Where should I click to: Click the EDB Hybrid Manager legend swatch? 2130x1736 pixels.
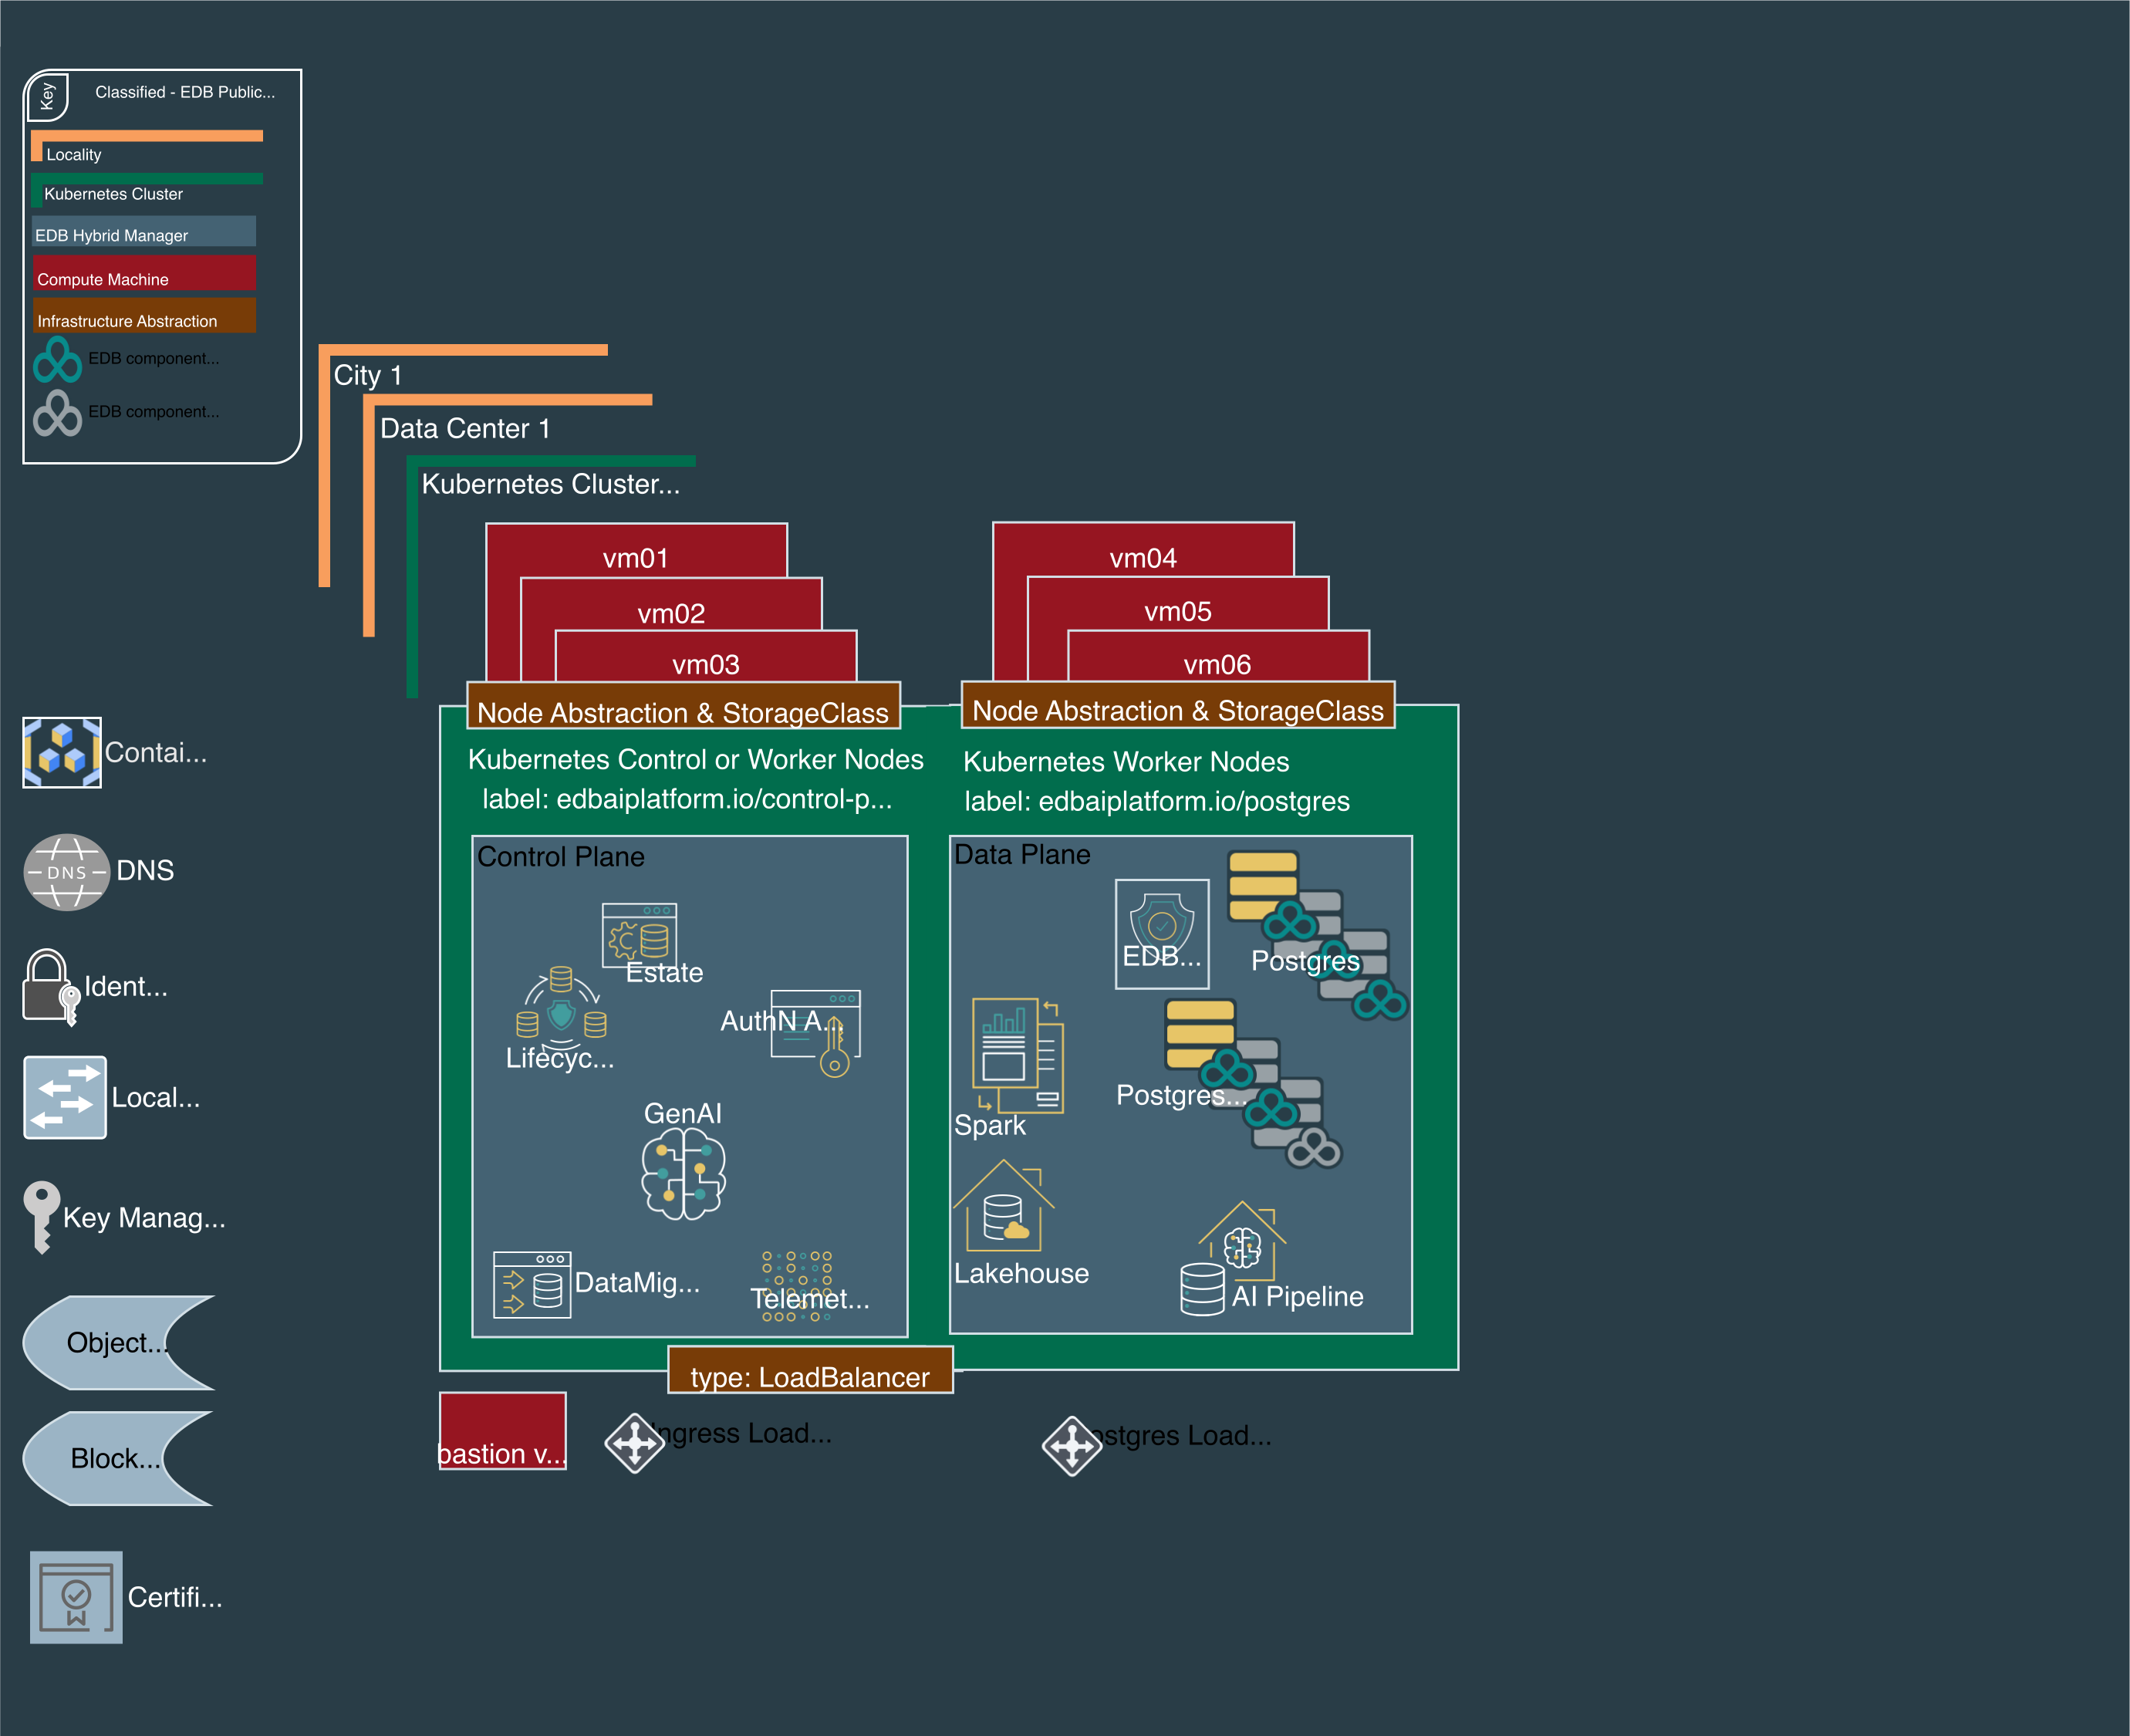[x=144, y=231]
